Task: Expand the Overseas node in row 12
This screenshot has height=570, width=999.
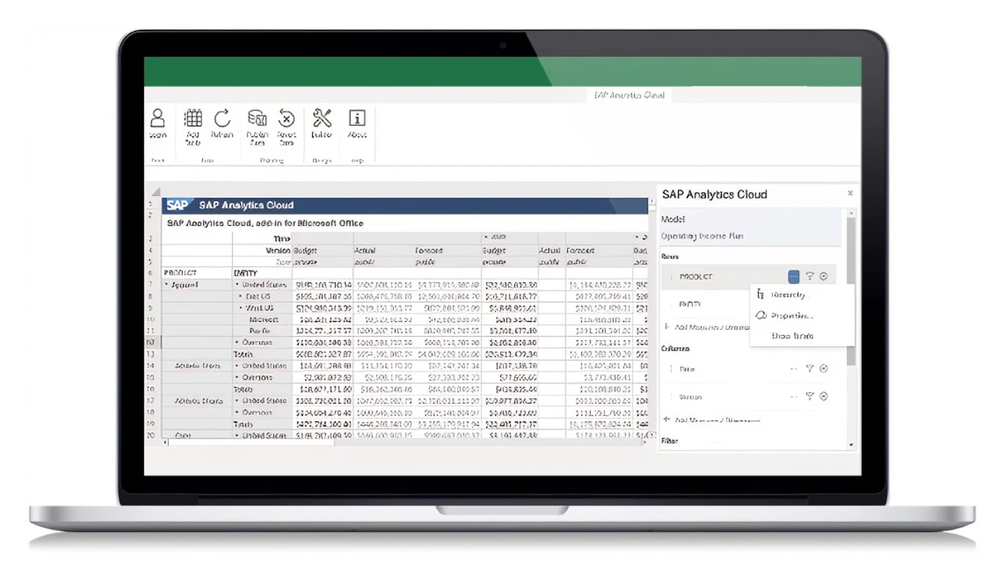Action: (237, 342)
